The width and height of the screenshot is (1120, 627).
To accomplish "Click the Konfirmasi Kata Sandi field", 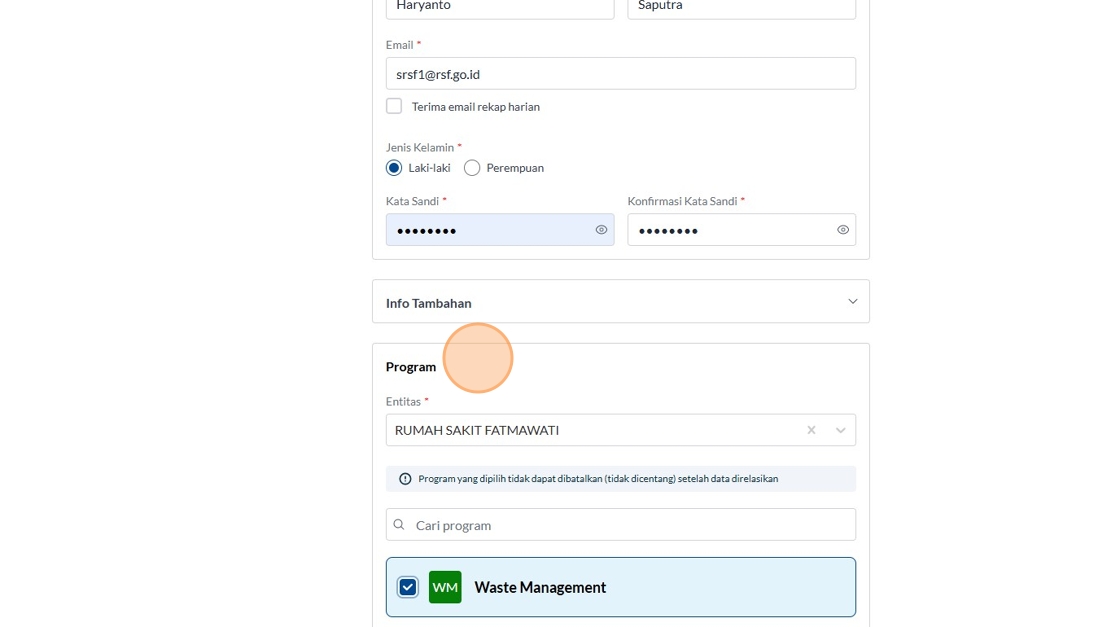I will (x=730, y=230).
